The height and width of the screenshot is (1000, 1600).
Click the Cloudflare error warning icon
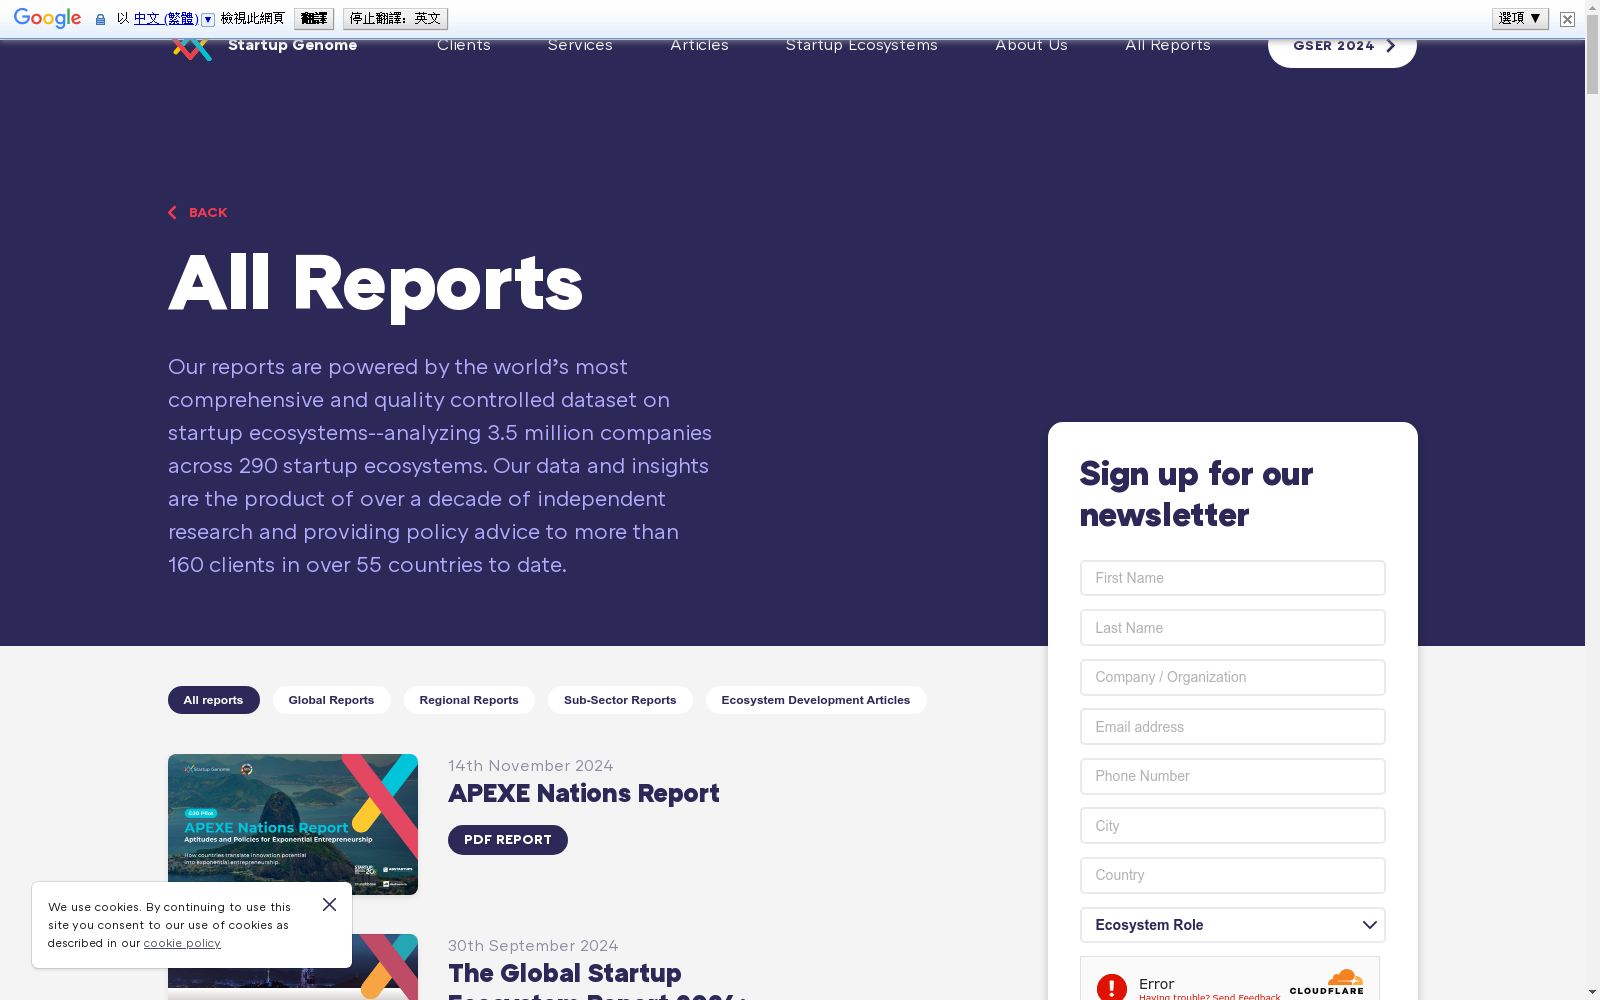[x=1112, y=987]
